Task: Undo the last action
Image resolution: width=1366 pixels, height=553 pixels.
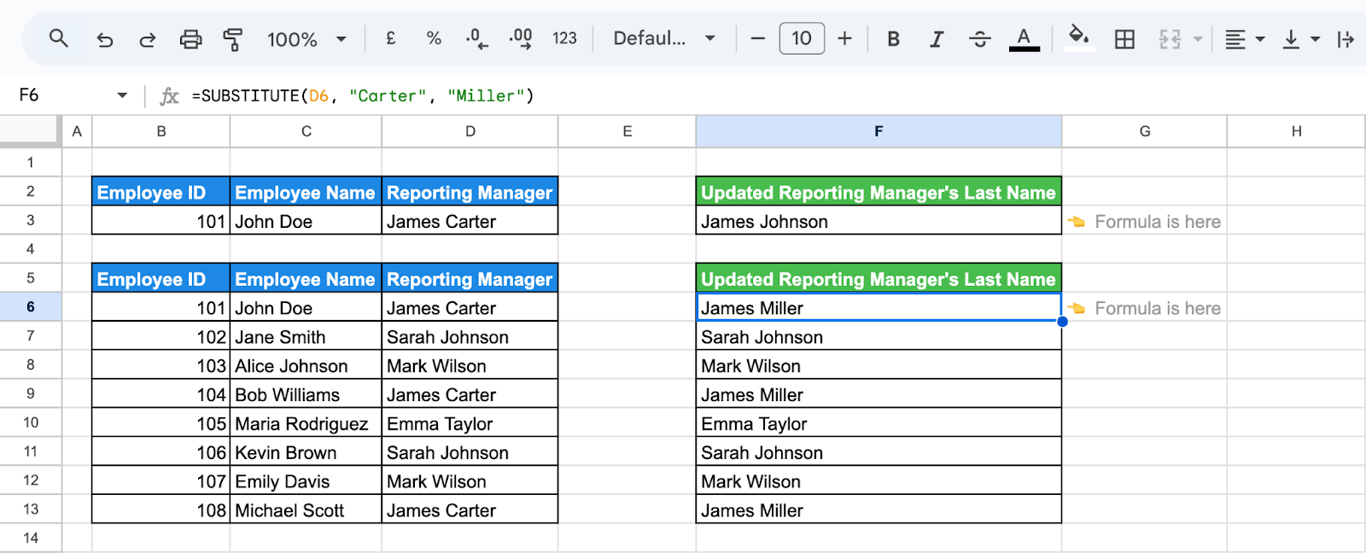Action: tap(105, 39)
